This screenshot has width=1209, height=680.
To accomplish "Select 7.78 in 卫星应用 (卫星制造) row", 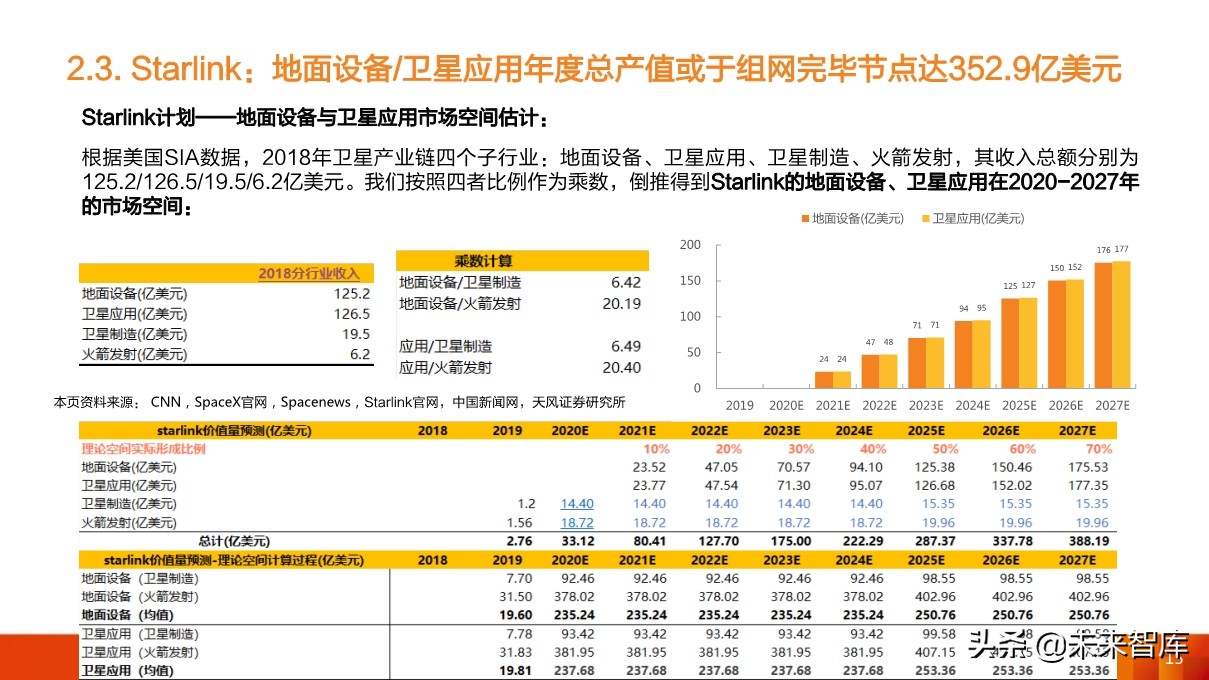I will coord(520,635).
